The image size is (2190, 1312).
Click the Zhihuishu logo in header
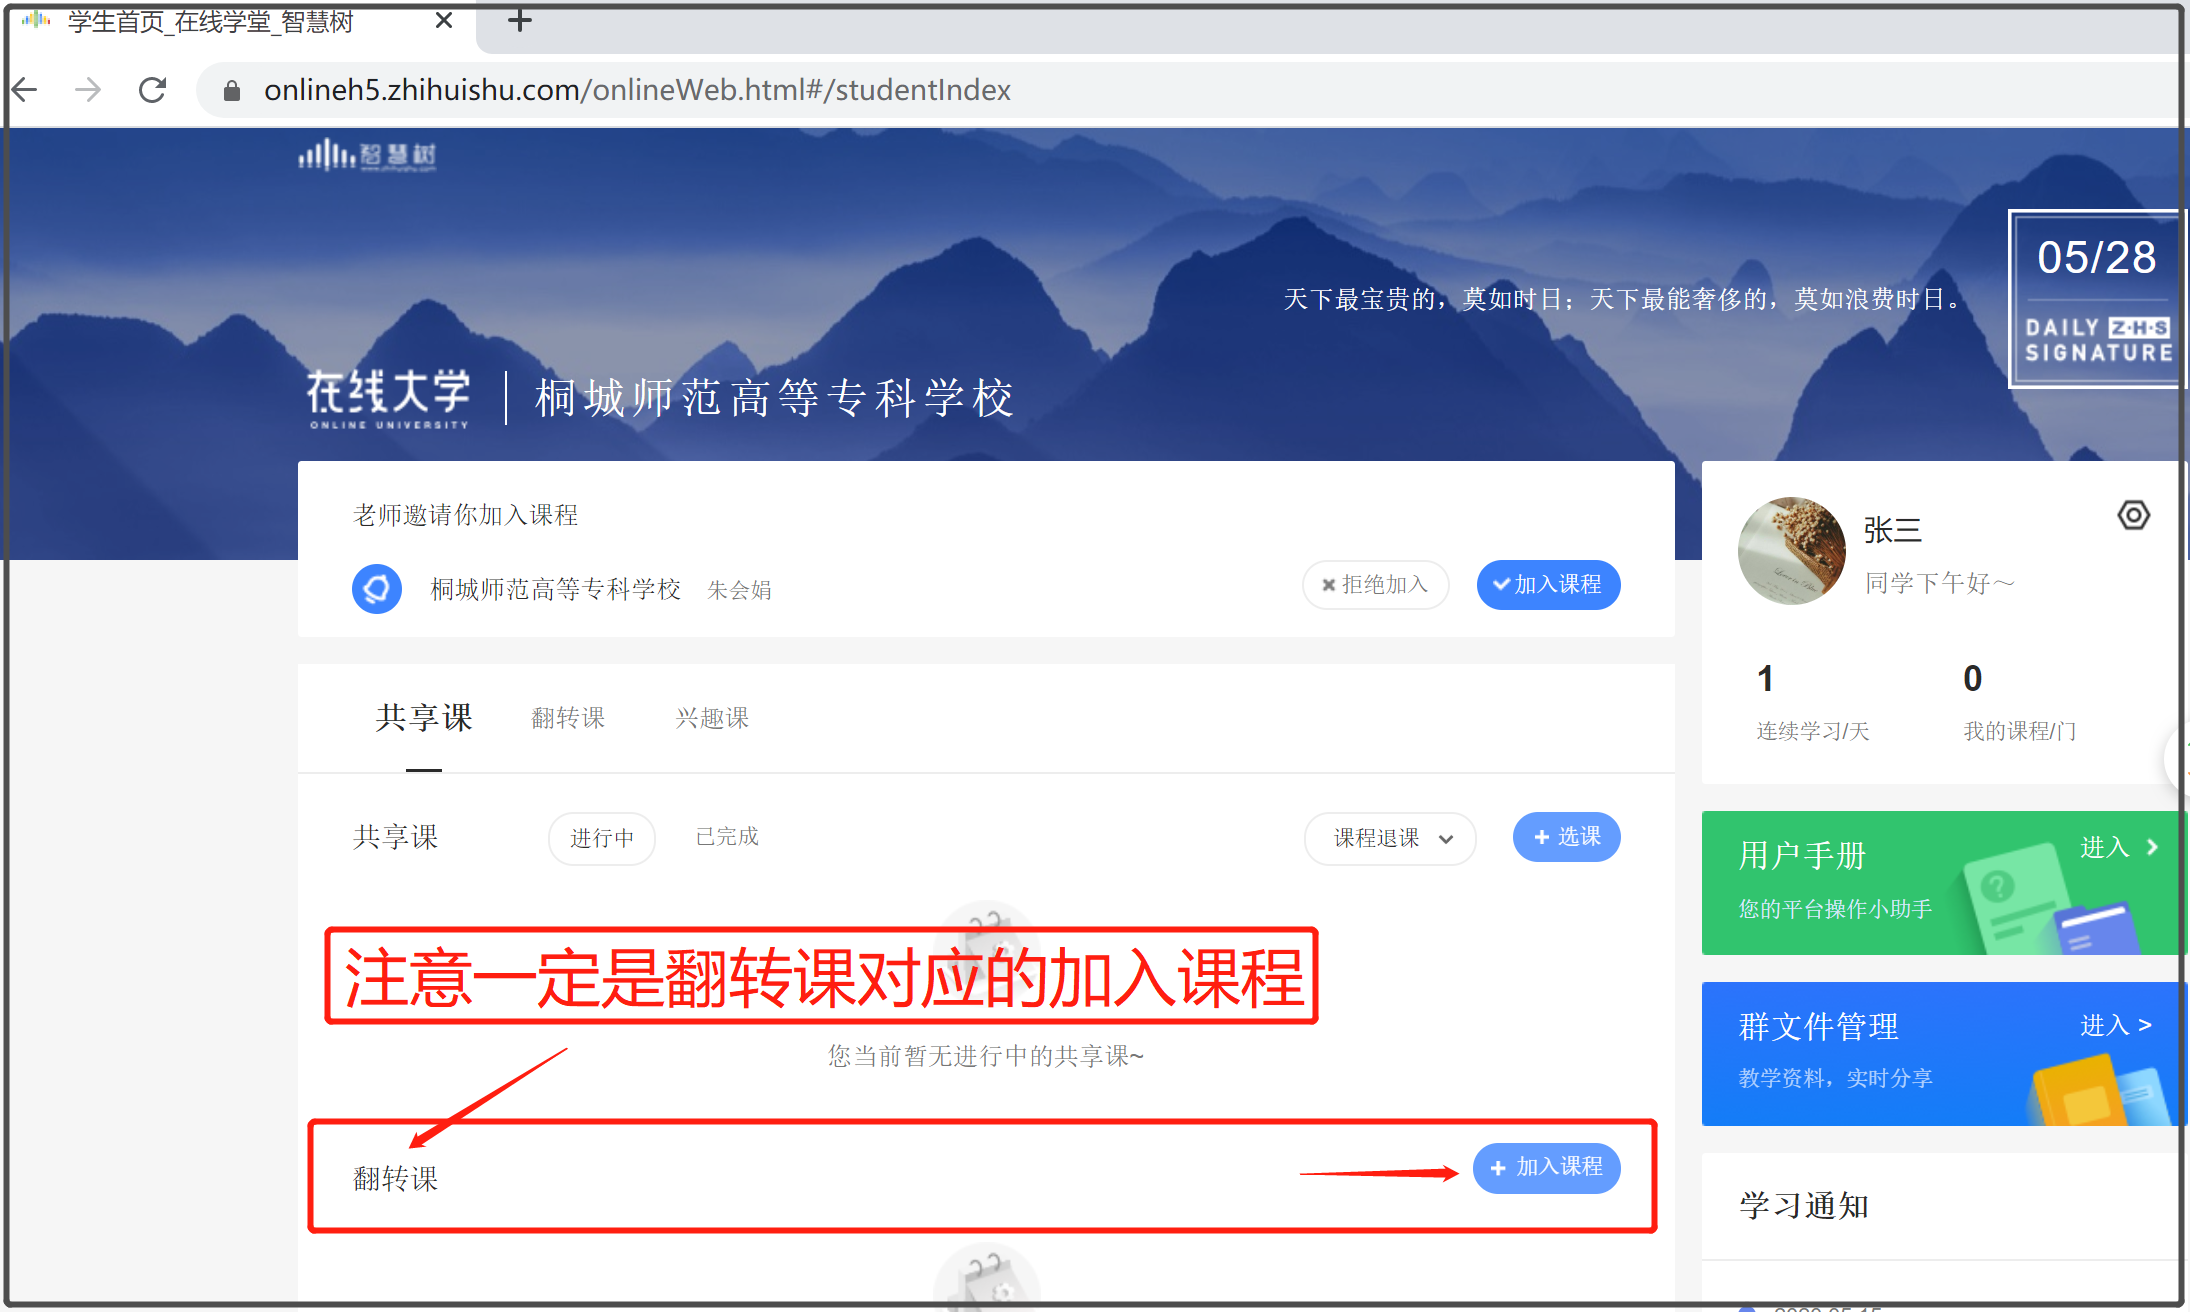click(x=367, y=155)
